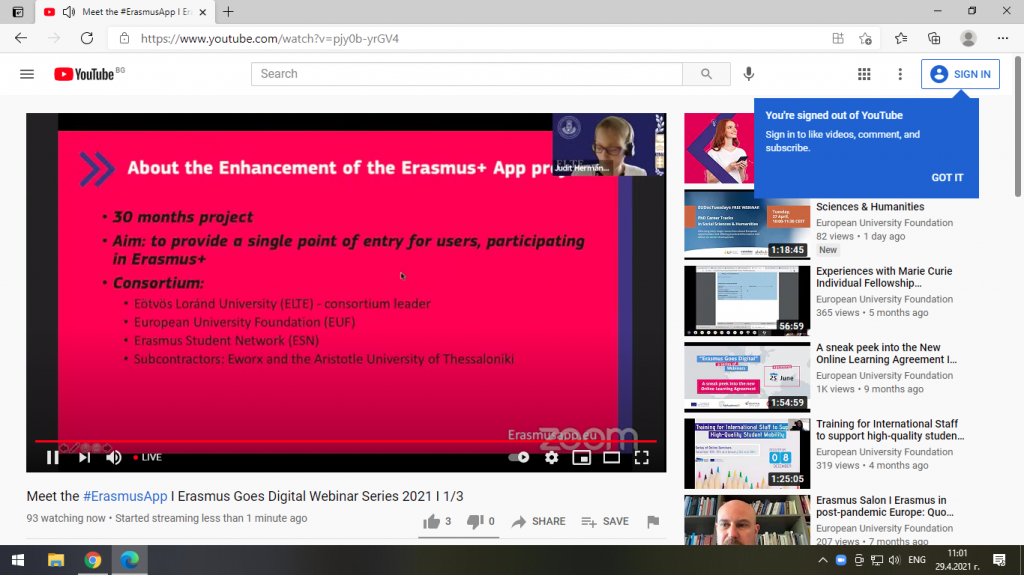This screenshot has width=1024, height=575.
Task: Click the SHARE button
Action: click(539, 521)
